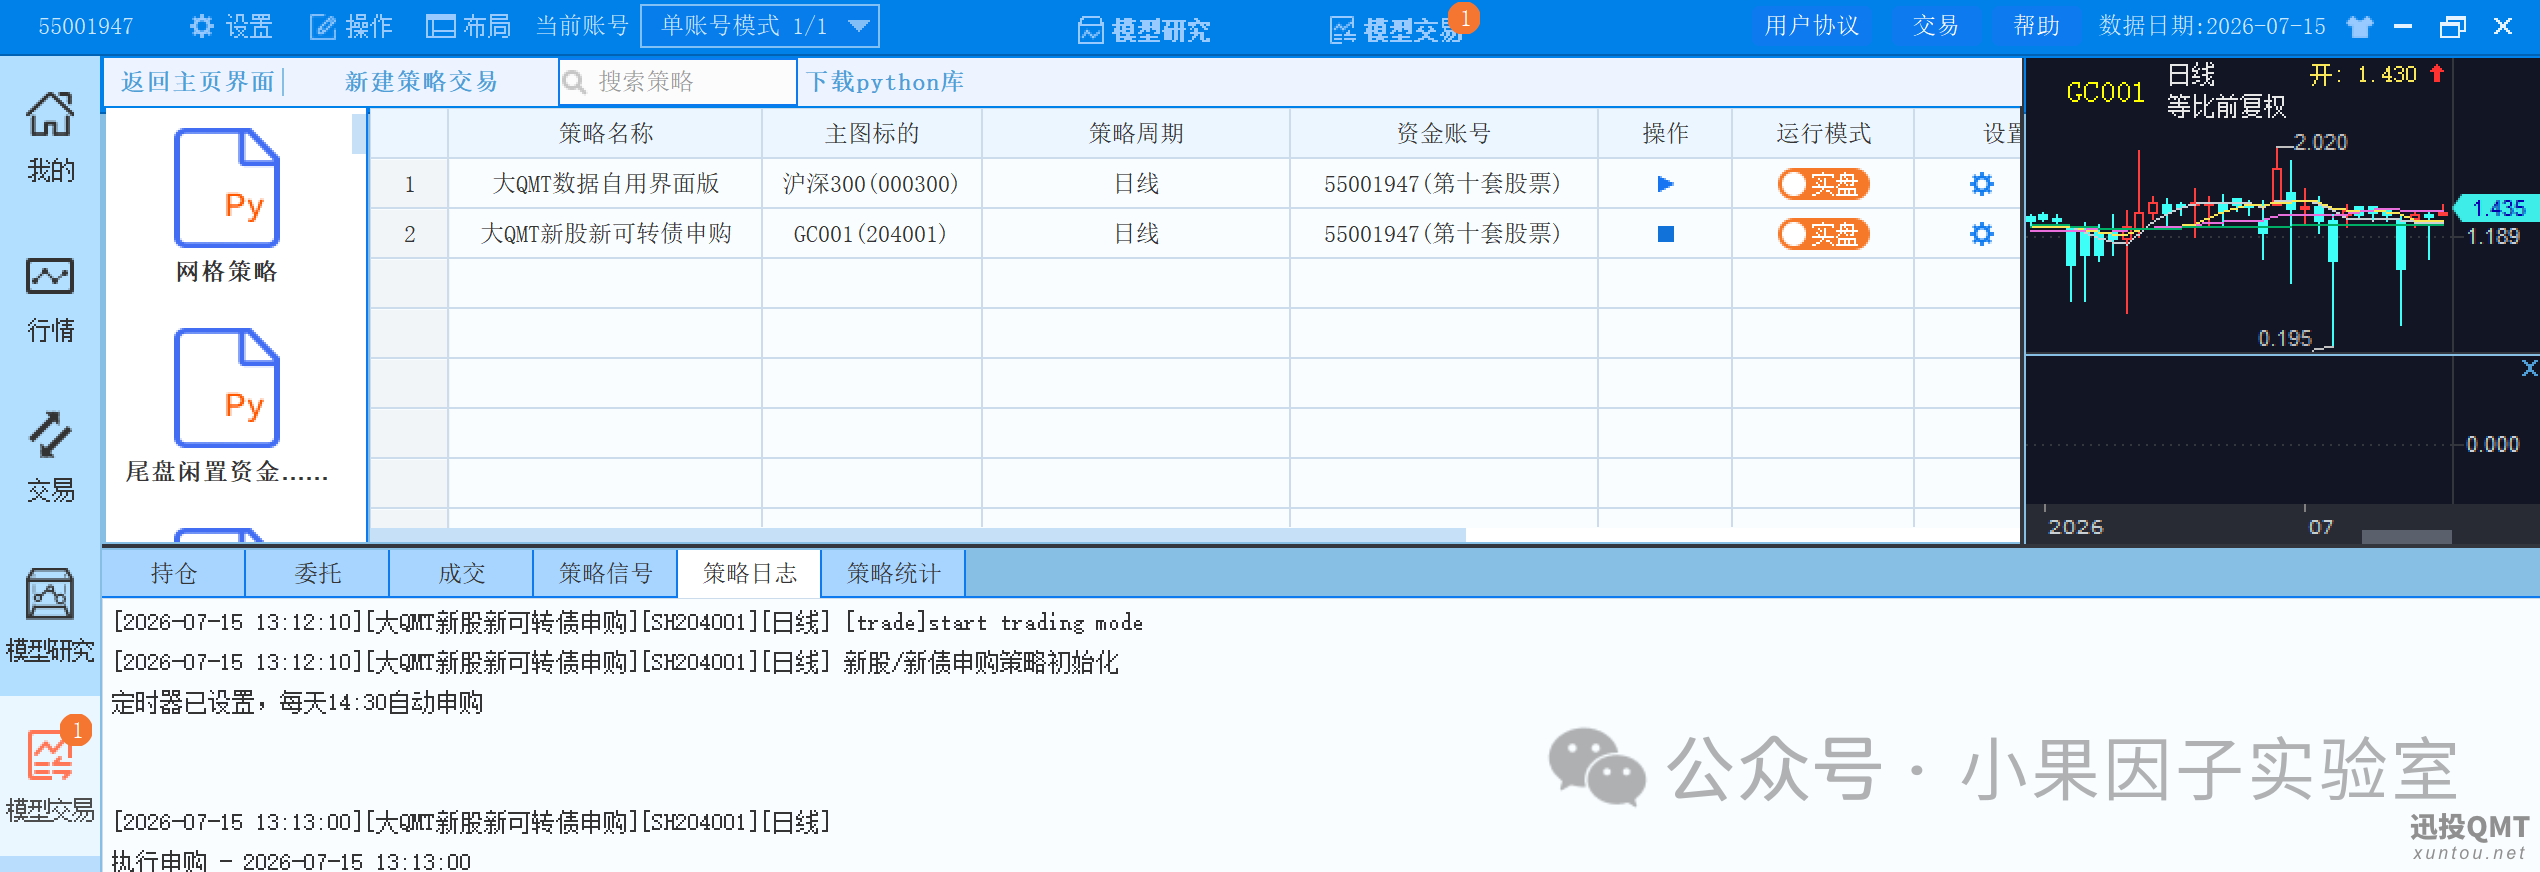2540x872 pixels.
Task: Select strategy name 大QMT数据自用界面版
Action: tap(605, 184)
